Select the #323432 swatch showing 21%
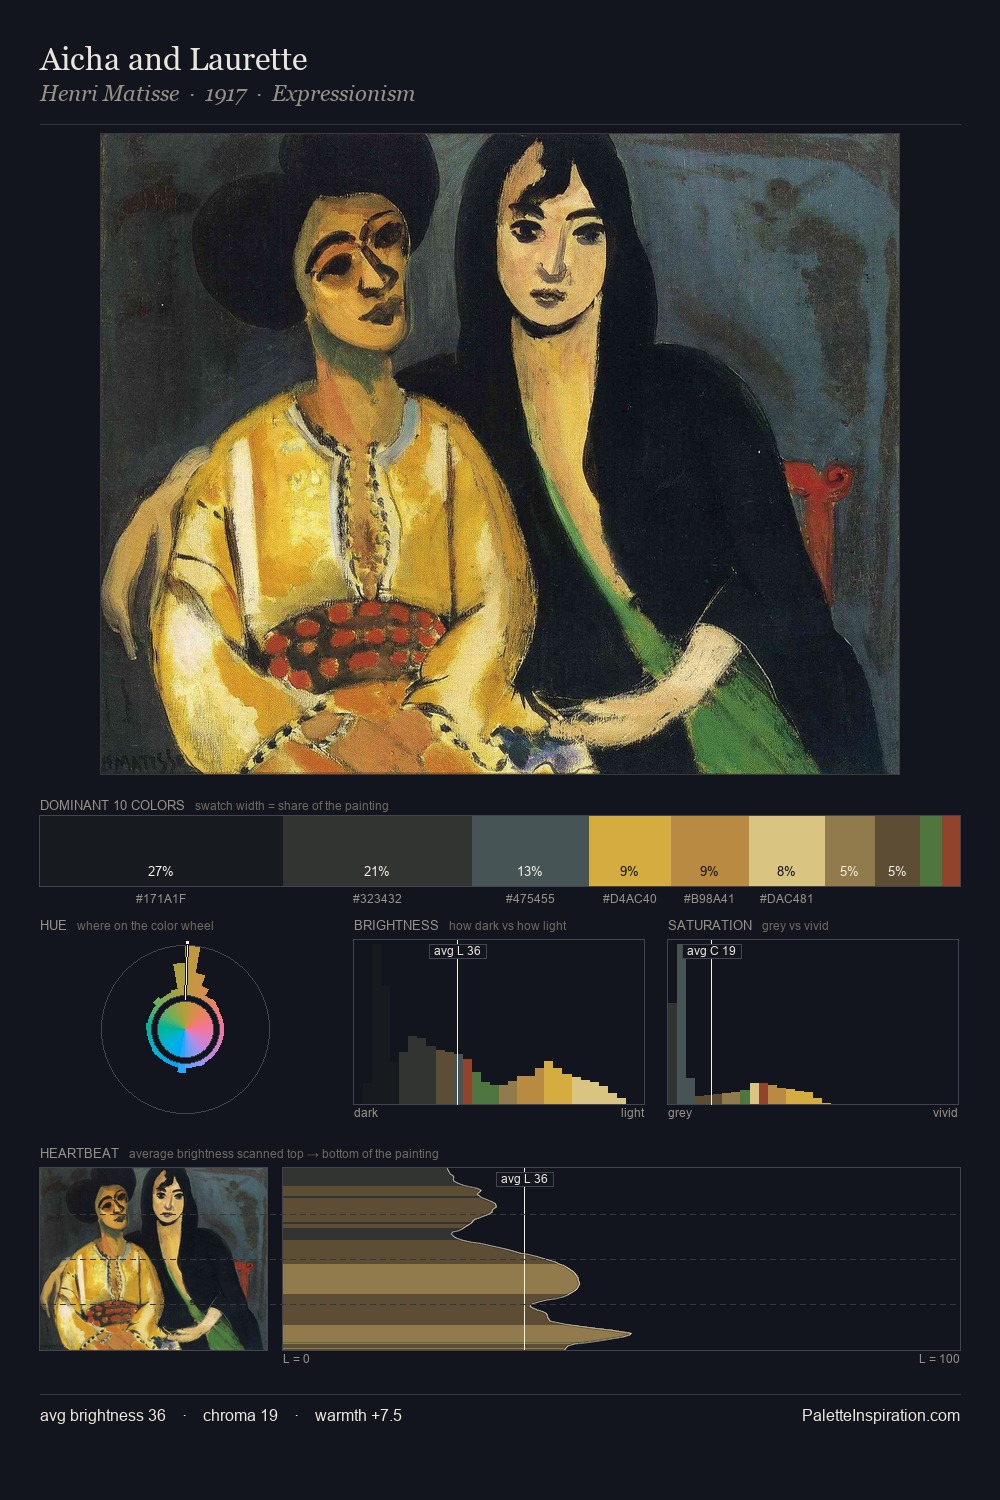Image resolution: width=1000 pixels, height=1500 pixels. tap(377, 851)
